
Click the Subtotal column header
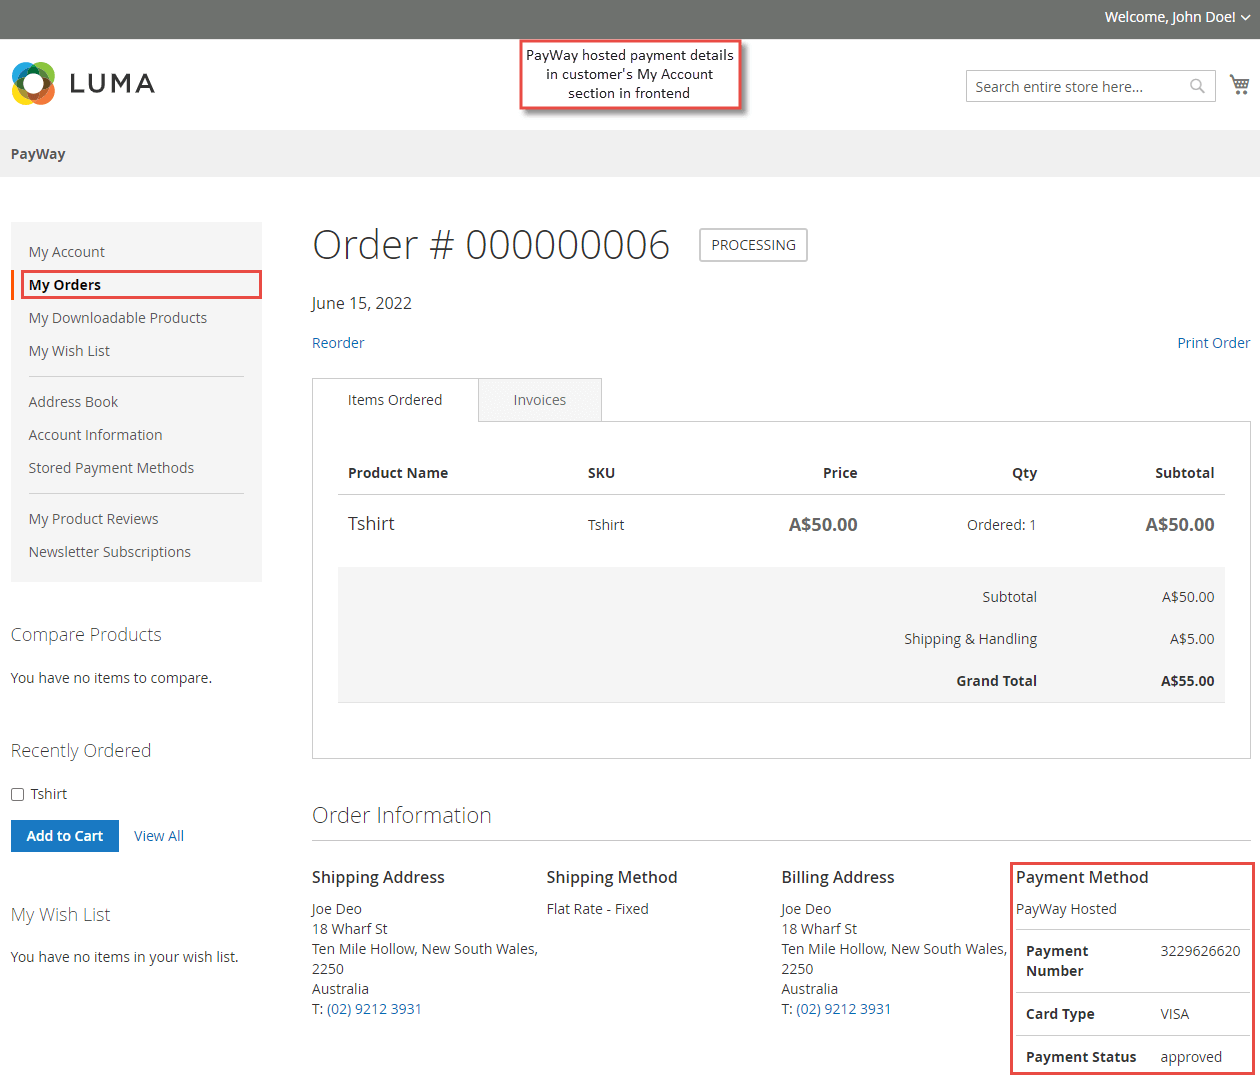(1184, 473)
